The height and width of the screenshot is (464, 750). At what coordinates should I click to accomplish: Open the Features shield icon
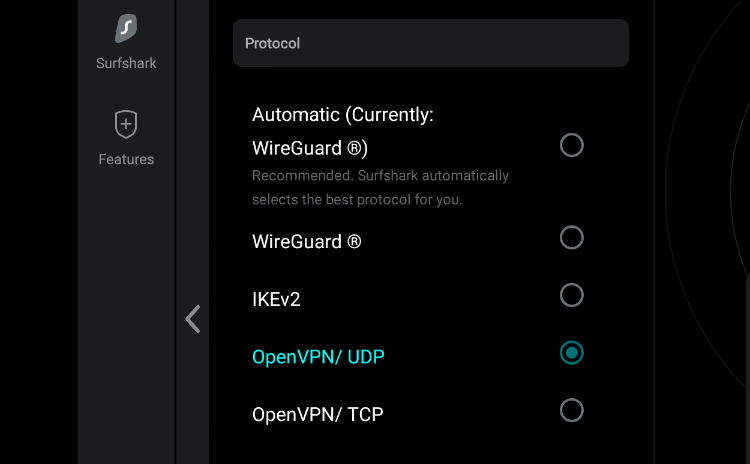126,125
